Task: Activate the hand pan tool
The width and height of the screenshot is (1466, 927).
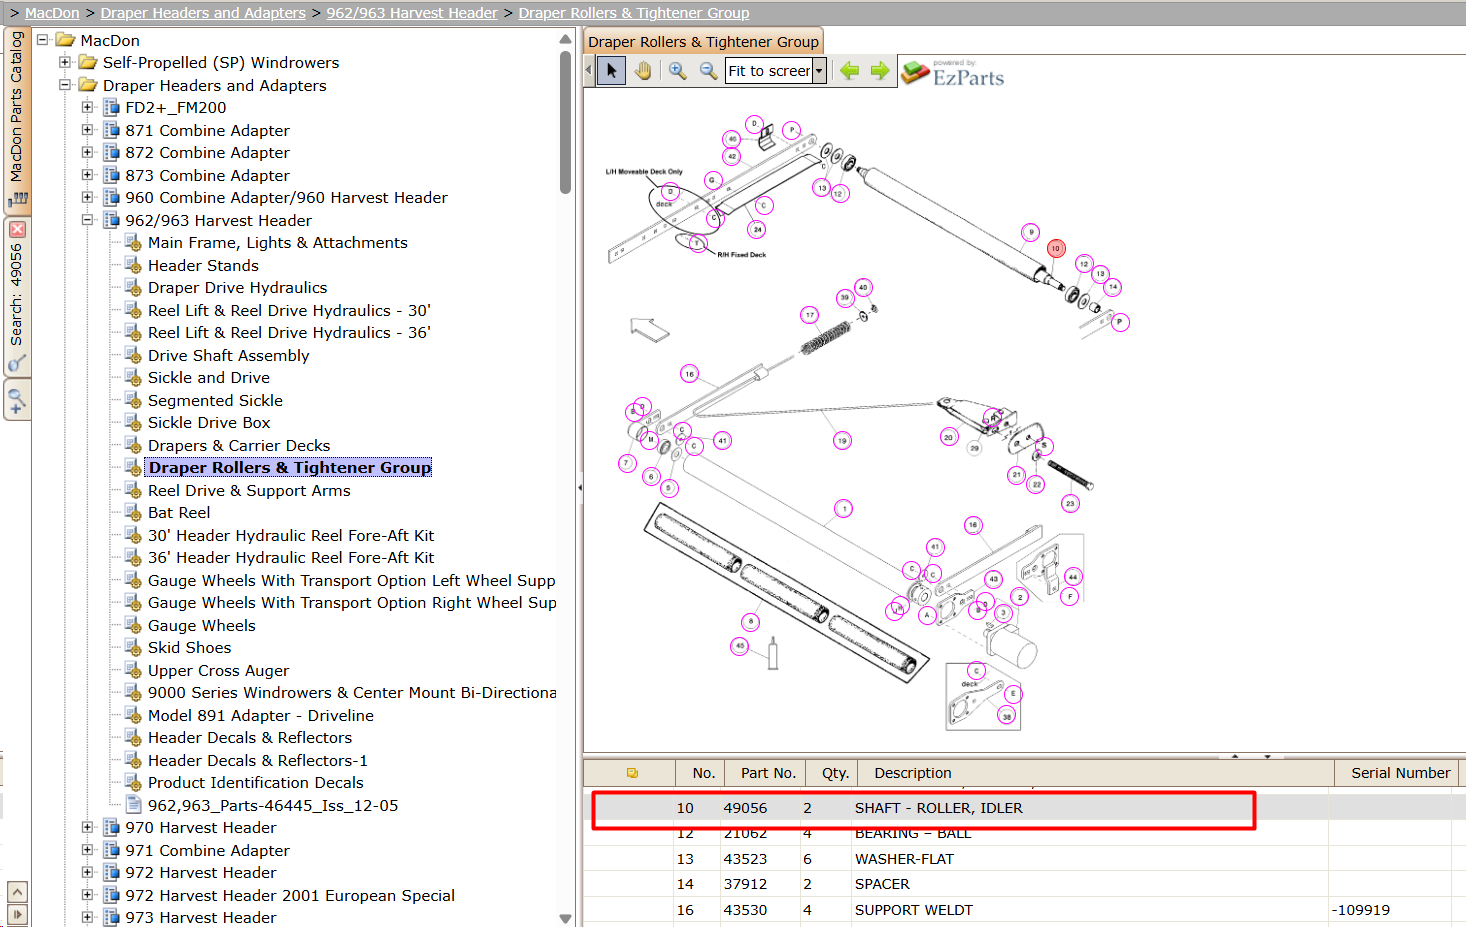Action: tap(642, 71)
